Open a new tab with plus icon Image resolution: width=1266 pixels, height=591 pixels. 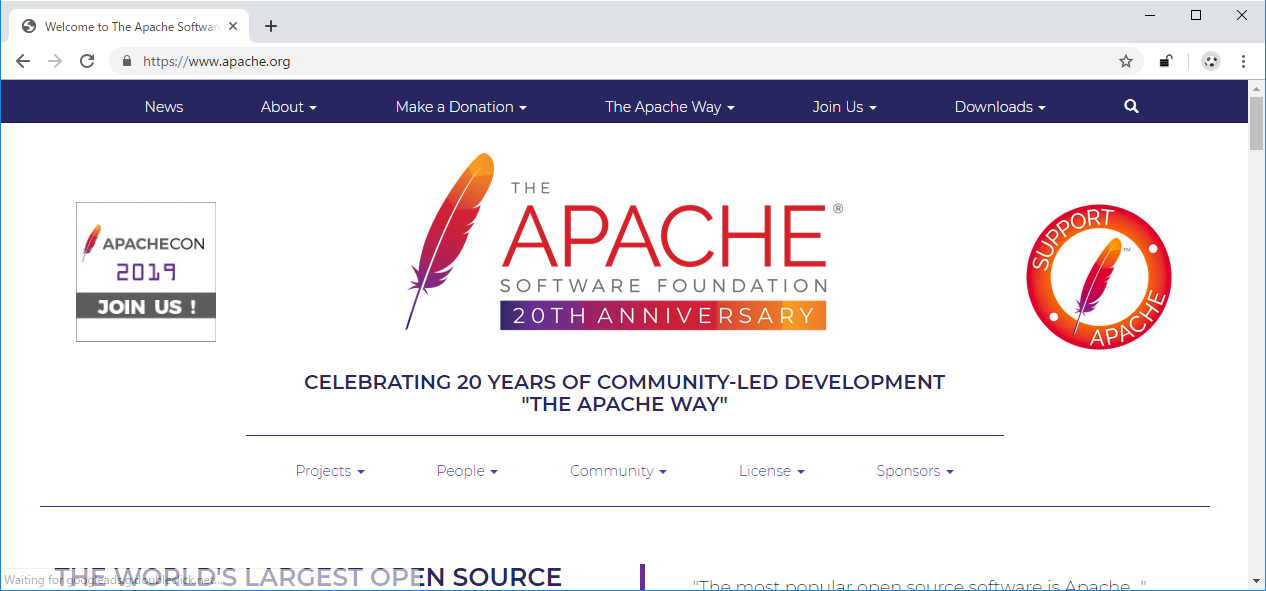pos(270,26)
